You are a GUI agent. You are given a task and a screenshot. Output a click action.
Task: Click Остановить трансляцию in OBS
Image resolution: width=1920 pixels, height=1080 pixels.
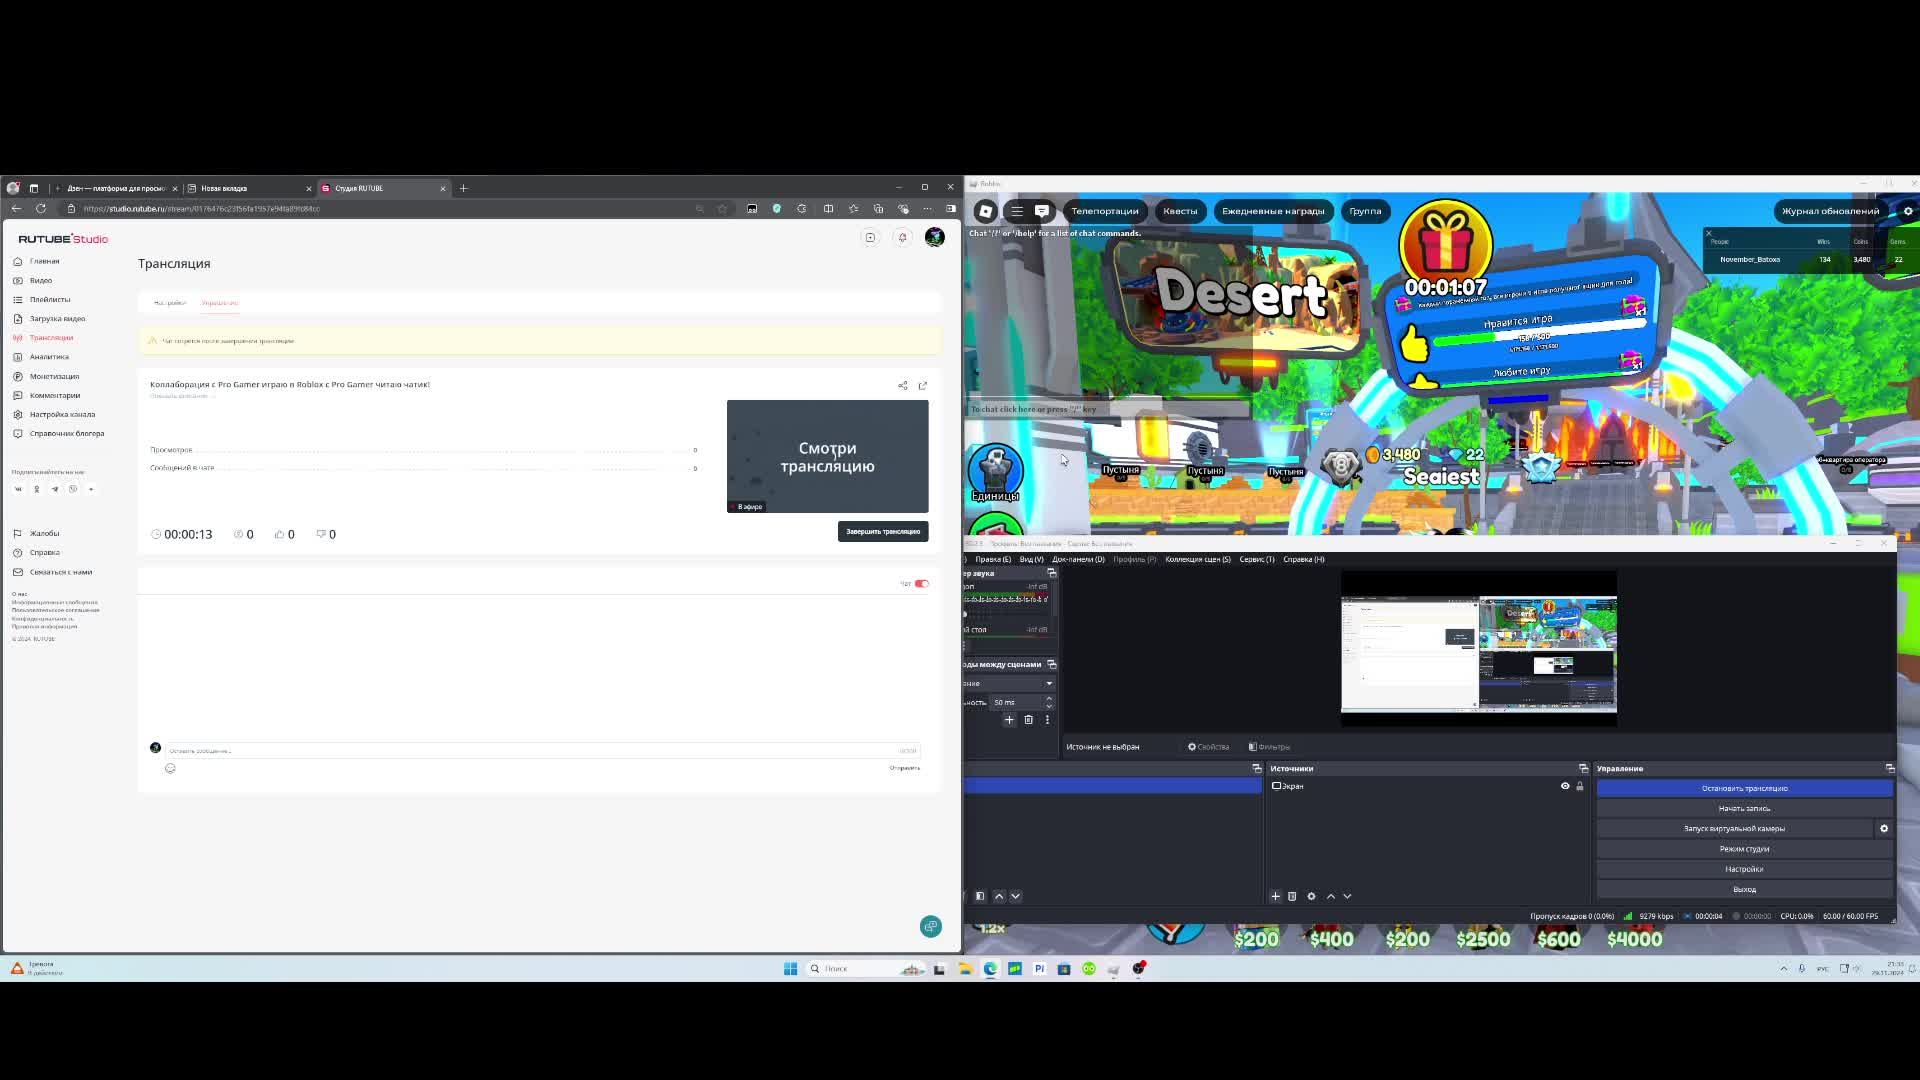point(1744,788)
